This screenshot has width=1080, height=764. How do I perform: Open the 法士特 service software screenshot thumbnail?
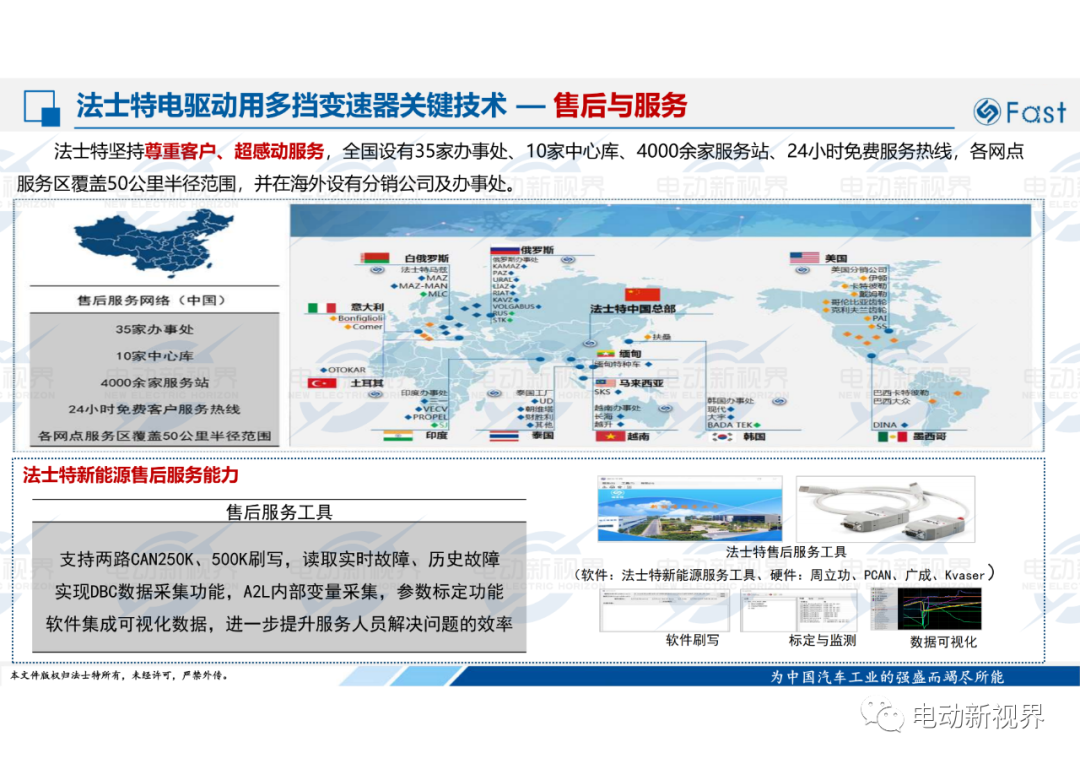pyautogui.click(x=689, y=508)
